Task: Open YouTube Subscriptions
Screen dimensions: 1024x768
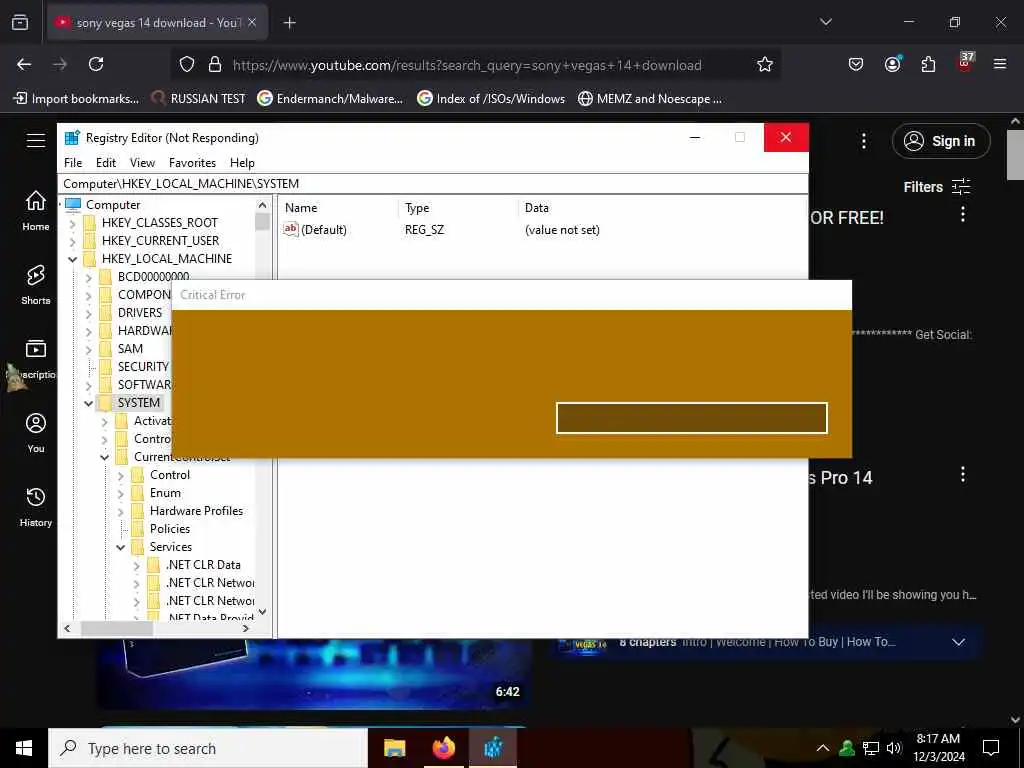Action: point(36,358)
